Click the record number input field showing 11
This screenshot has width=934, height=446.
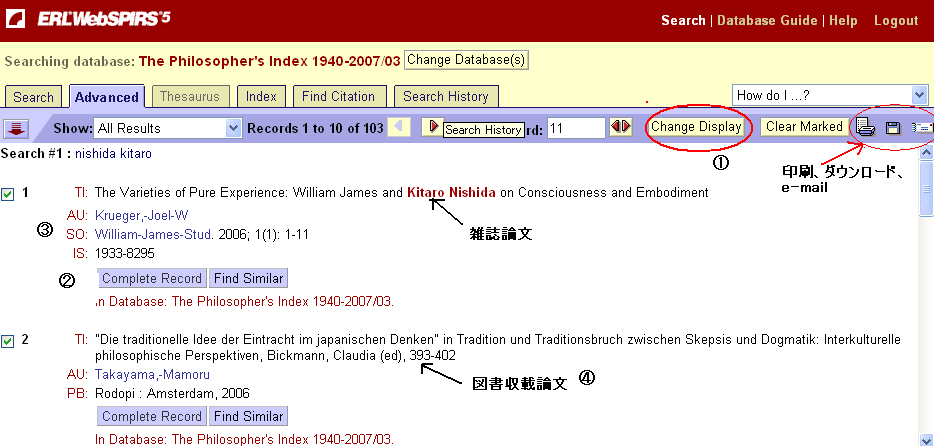point(577,128)
